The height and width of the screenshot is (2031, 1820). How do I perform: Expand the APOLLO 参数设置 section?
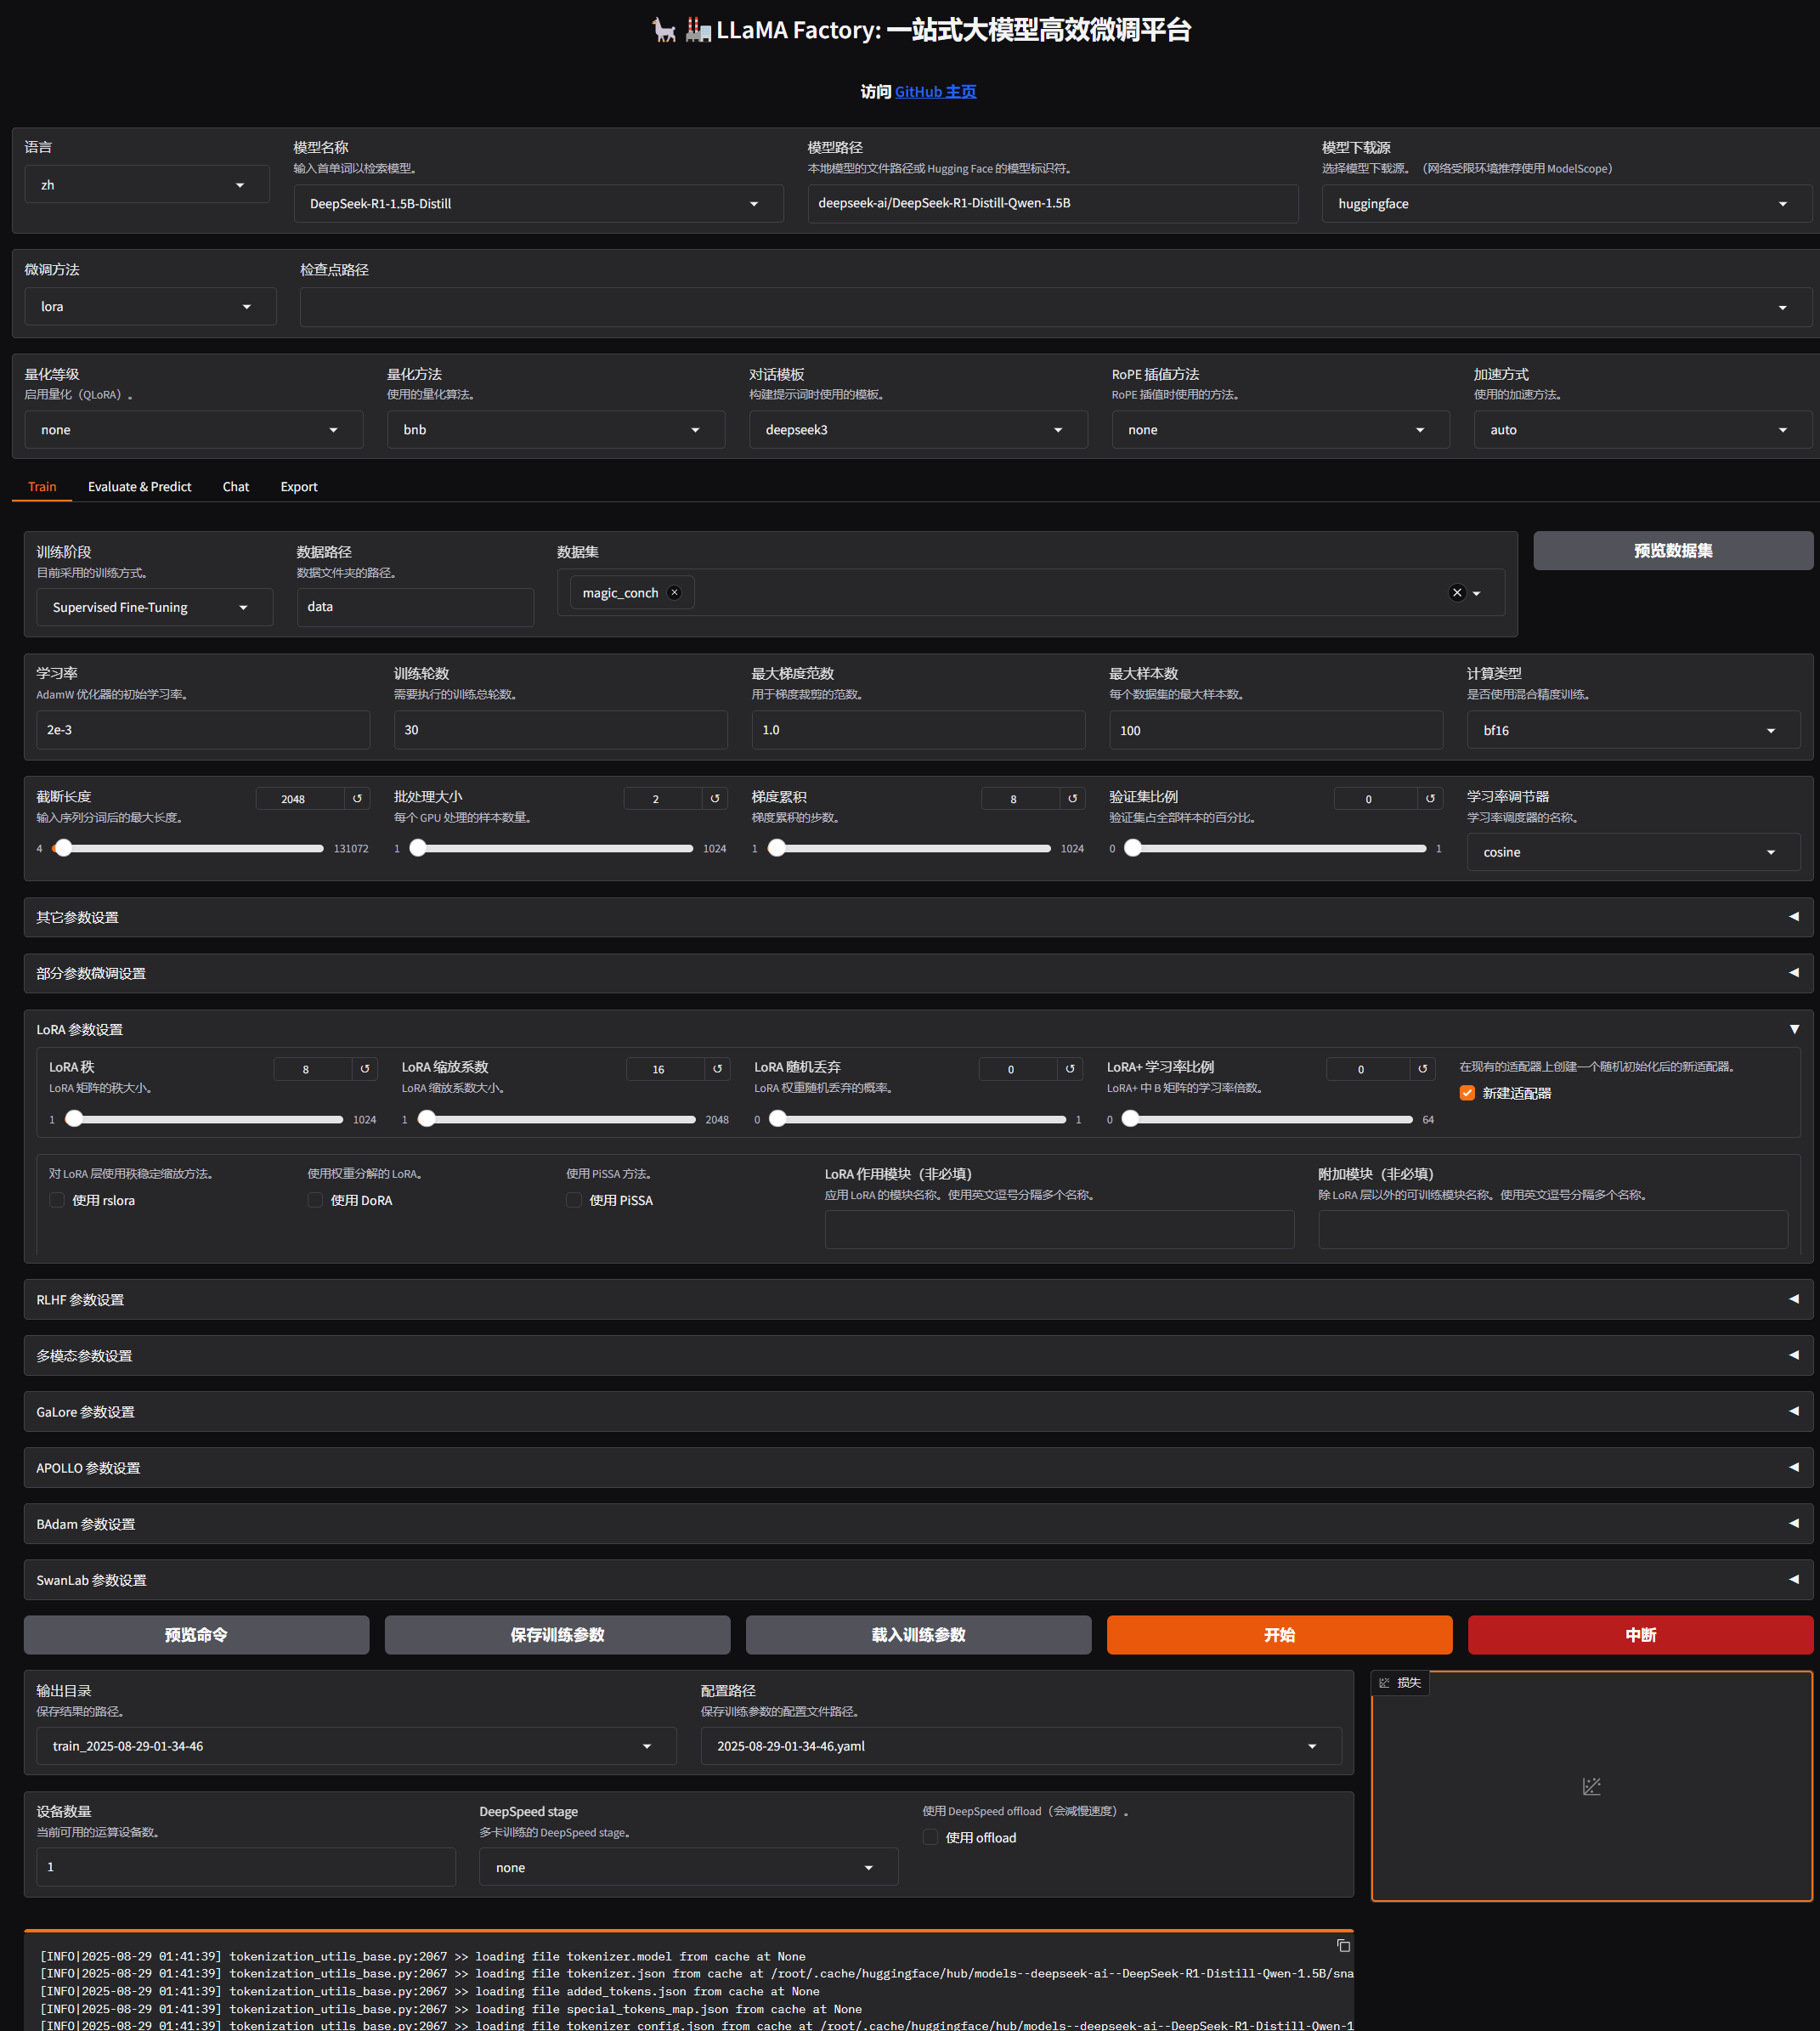coord(918,1467)
